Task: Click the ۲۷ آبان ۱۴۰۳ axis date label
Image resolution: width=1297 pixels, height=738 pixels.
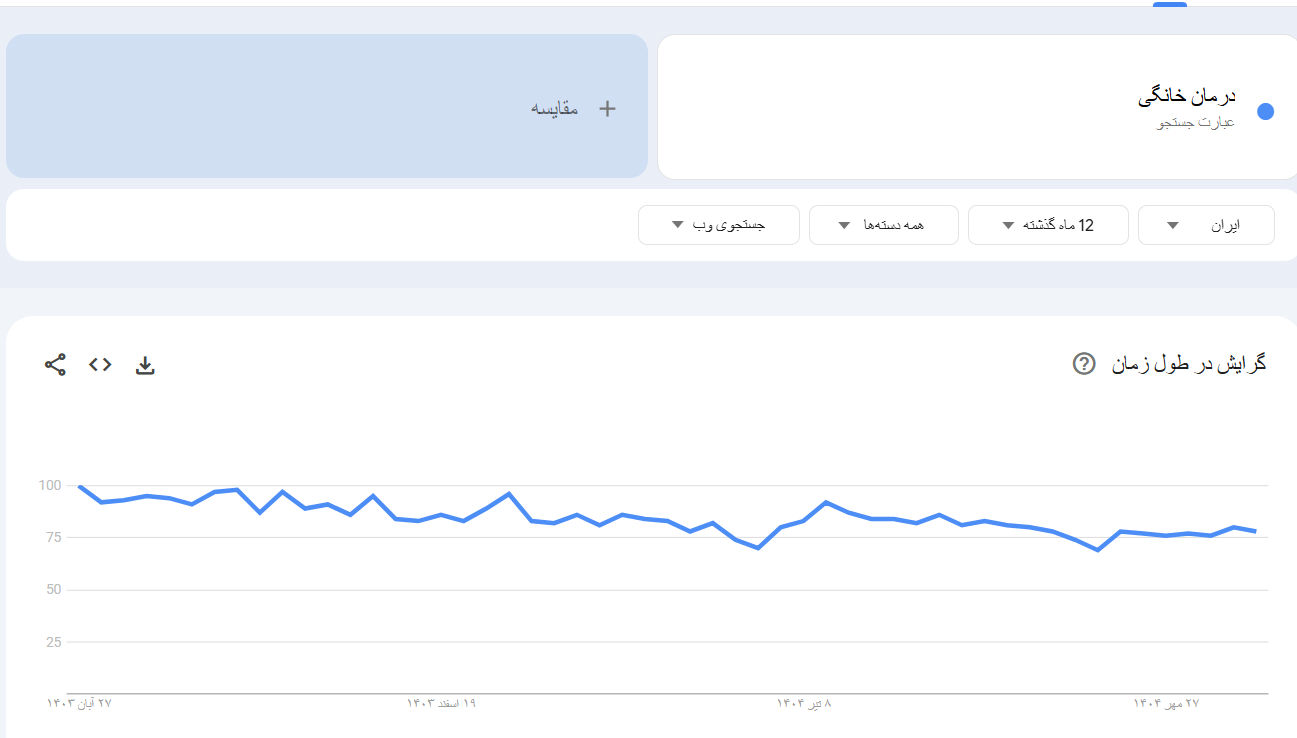Action: pyautogui.click(x=80, y=704)
